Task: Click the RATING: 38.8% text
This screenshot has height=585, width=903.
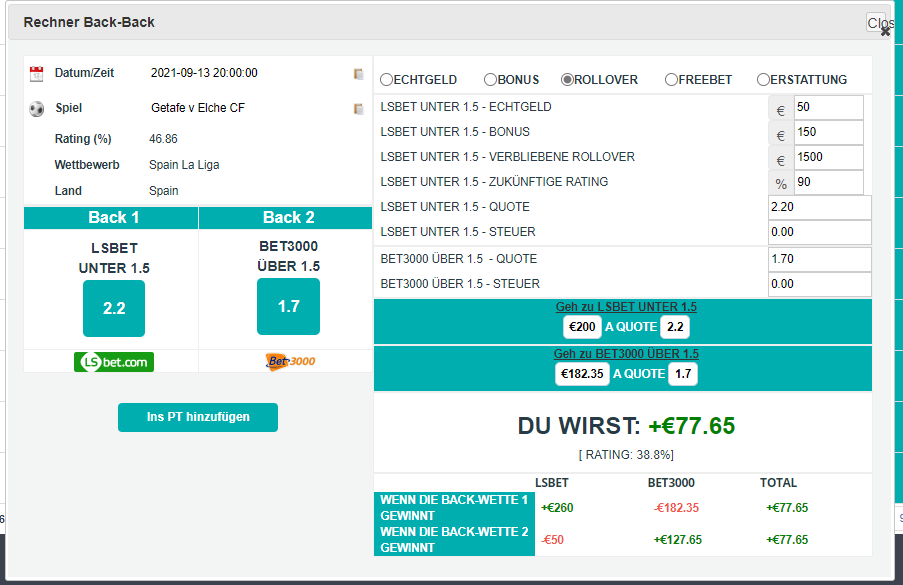Action: 626,455
